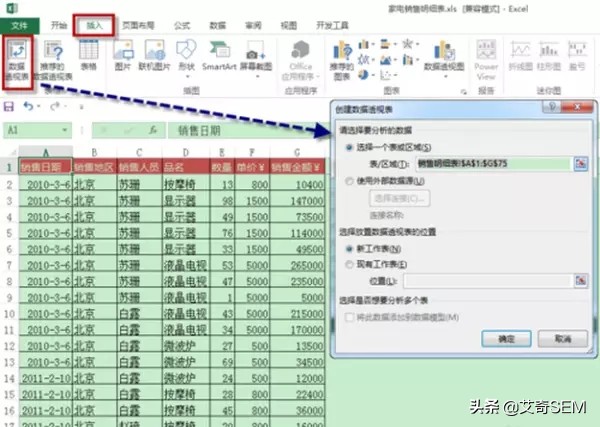Click the dialog help question mark button
Viewport: 600px width, 427px height.
click(552, 107)
